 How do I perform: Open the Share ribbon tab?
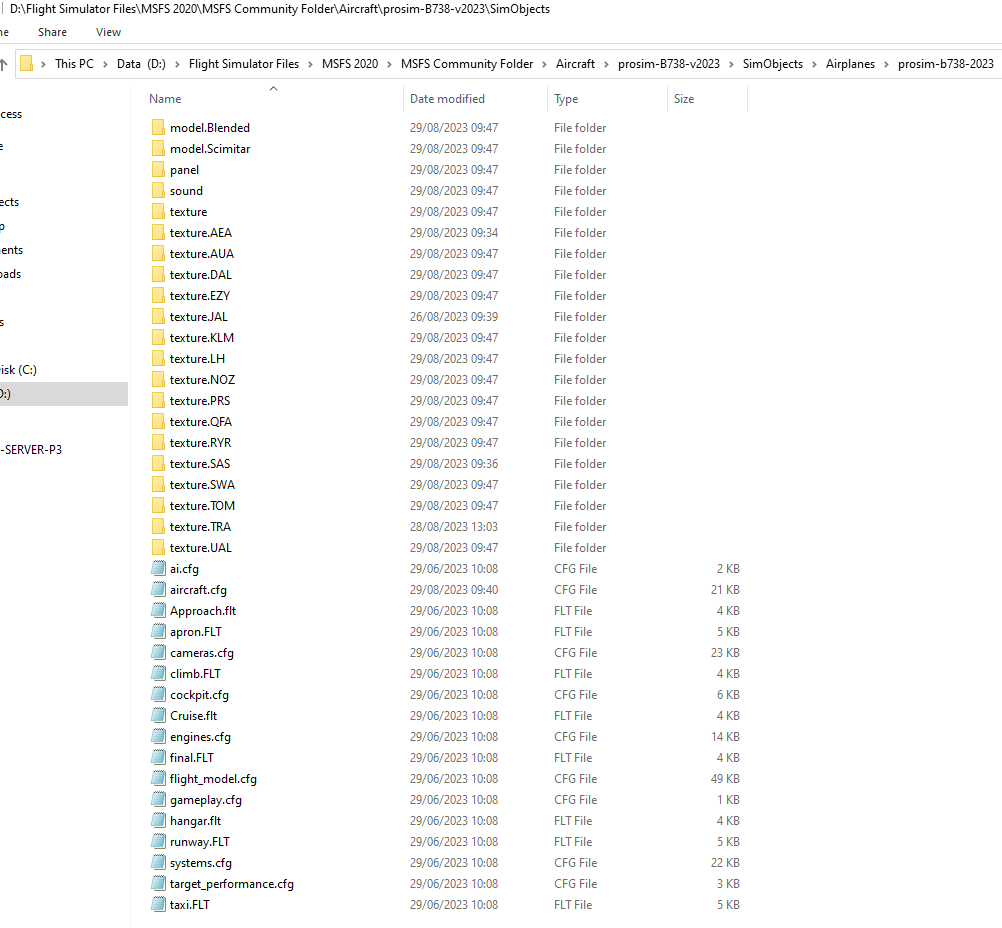[x=52, y=32]
